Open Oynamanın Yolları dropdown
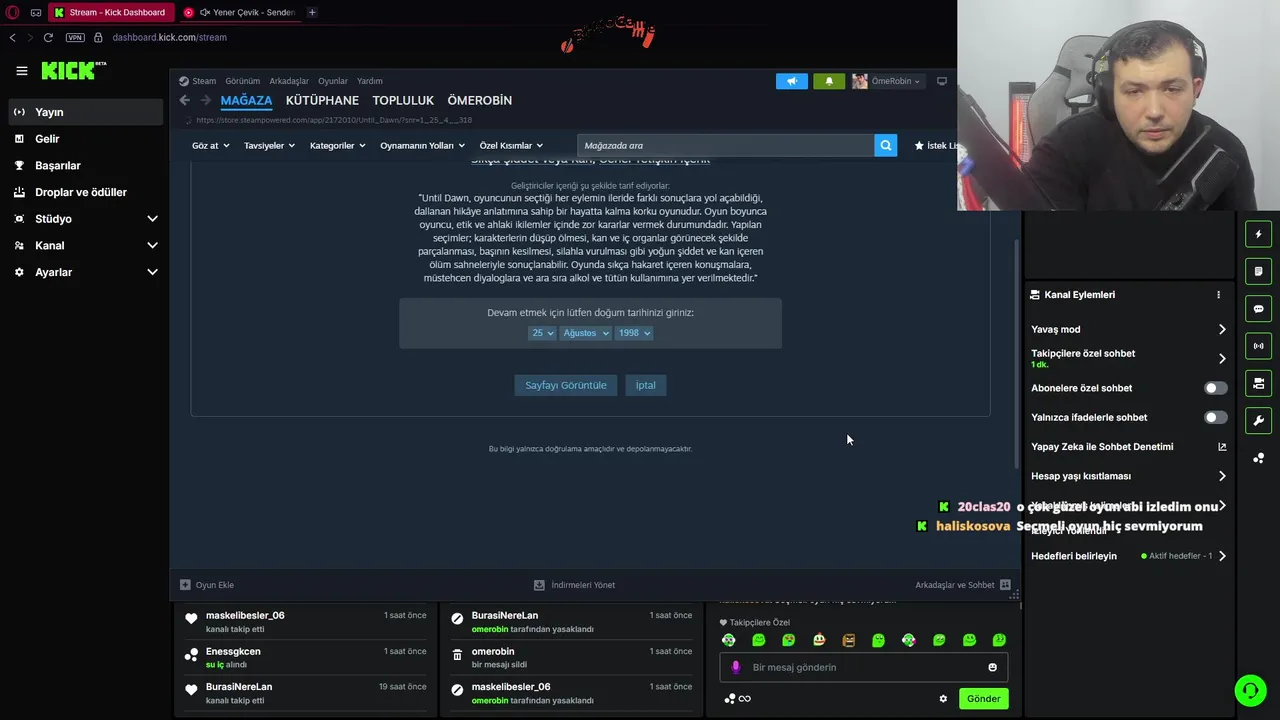Screen dimensions: 1280x720 (x=422, y=145)
